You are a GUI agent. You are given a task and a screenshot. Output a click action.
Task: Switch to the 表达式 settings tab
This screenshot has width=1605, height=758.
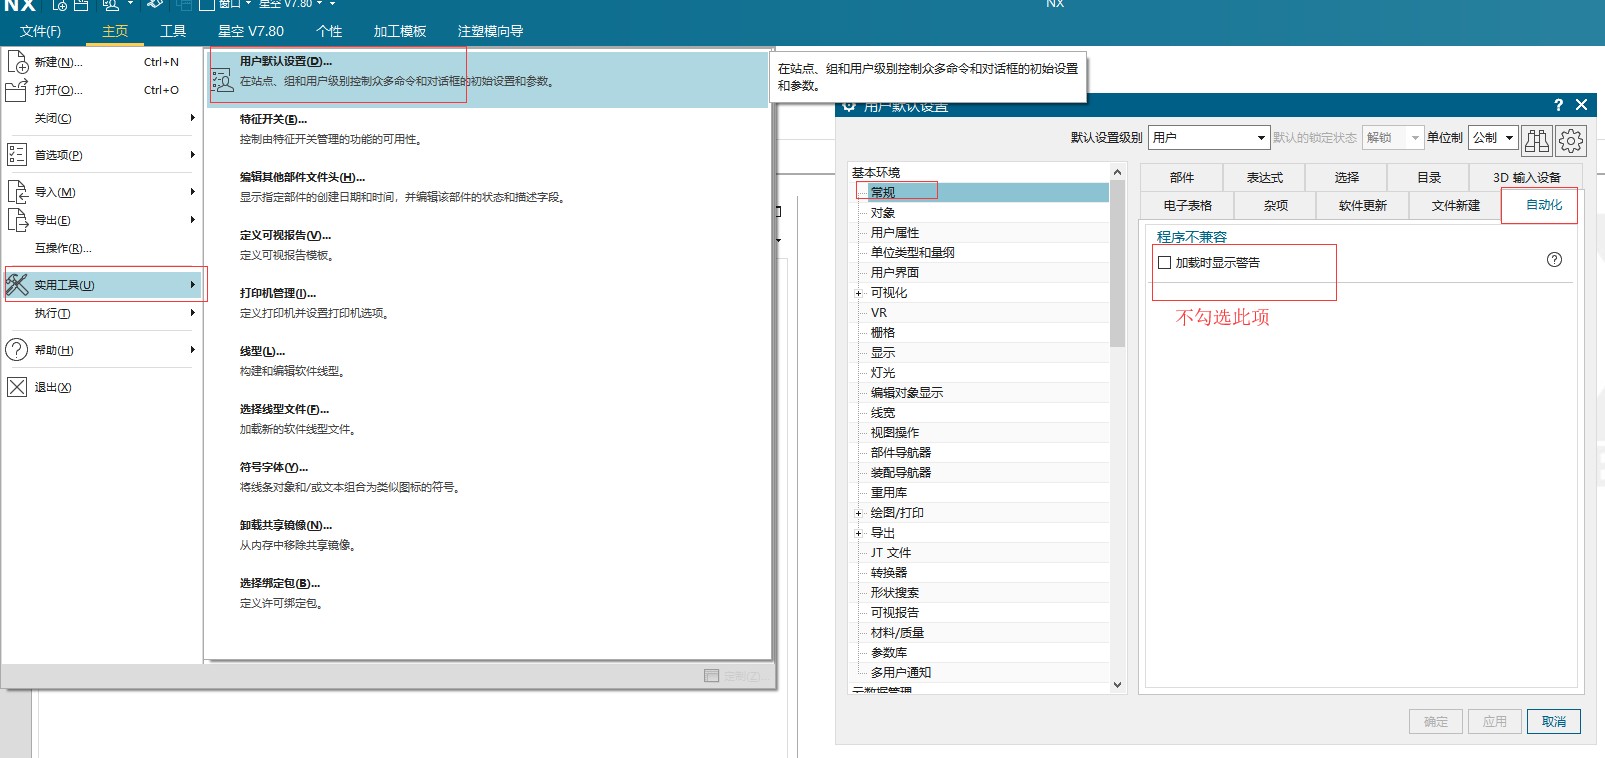[1264, 177]
